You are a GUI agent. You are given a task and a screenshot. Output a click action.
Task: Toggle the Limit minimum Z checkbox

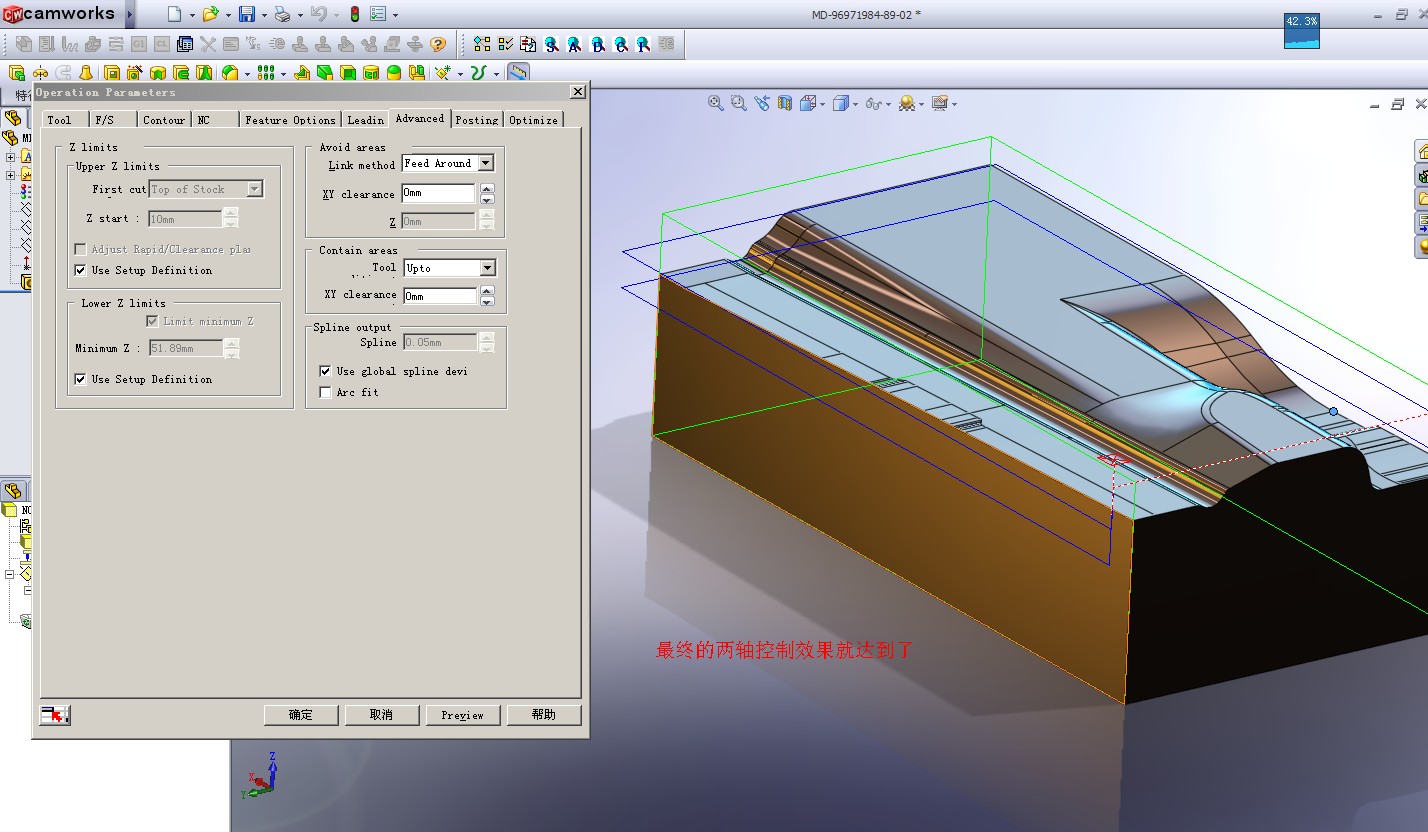pos(152,321)
